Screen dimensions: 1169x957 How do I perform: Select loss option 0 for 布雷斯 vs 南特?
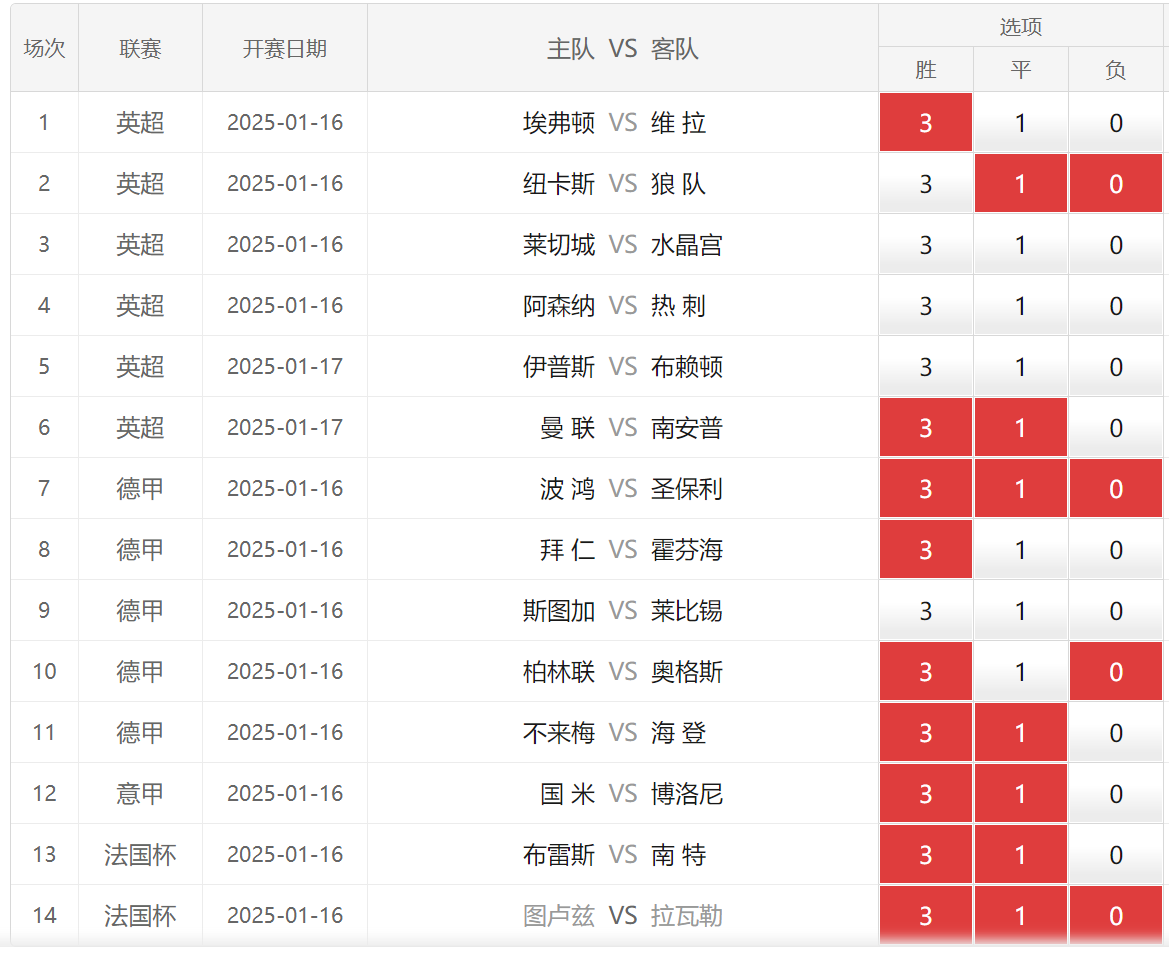click(1116, 856)
